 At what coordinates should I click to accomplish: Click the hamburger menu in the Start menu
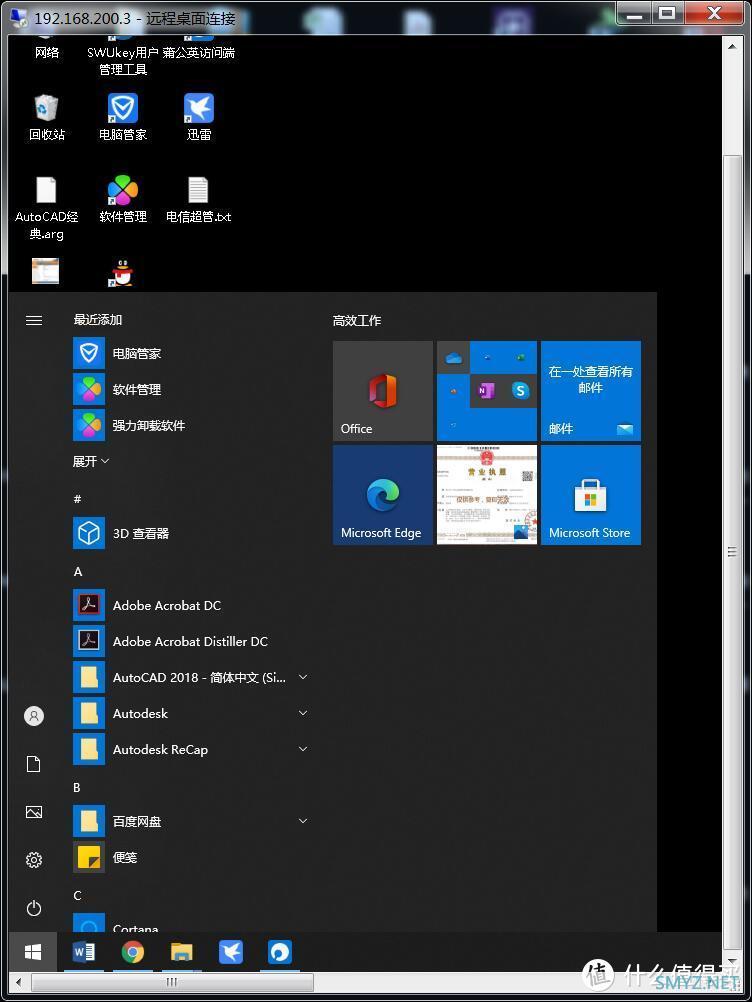[x=34, y=320]
